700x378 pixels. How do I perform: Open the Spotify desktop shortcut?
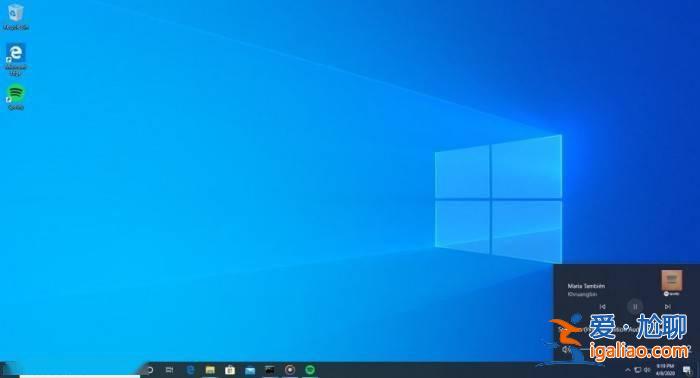click(16, 96)
